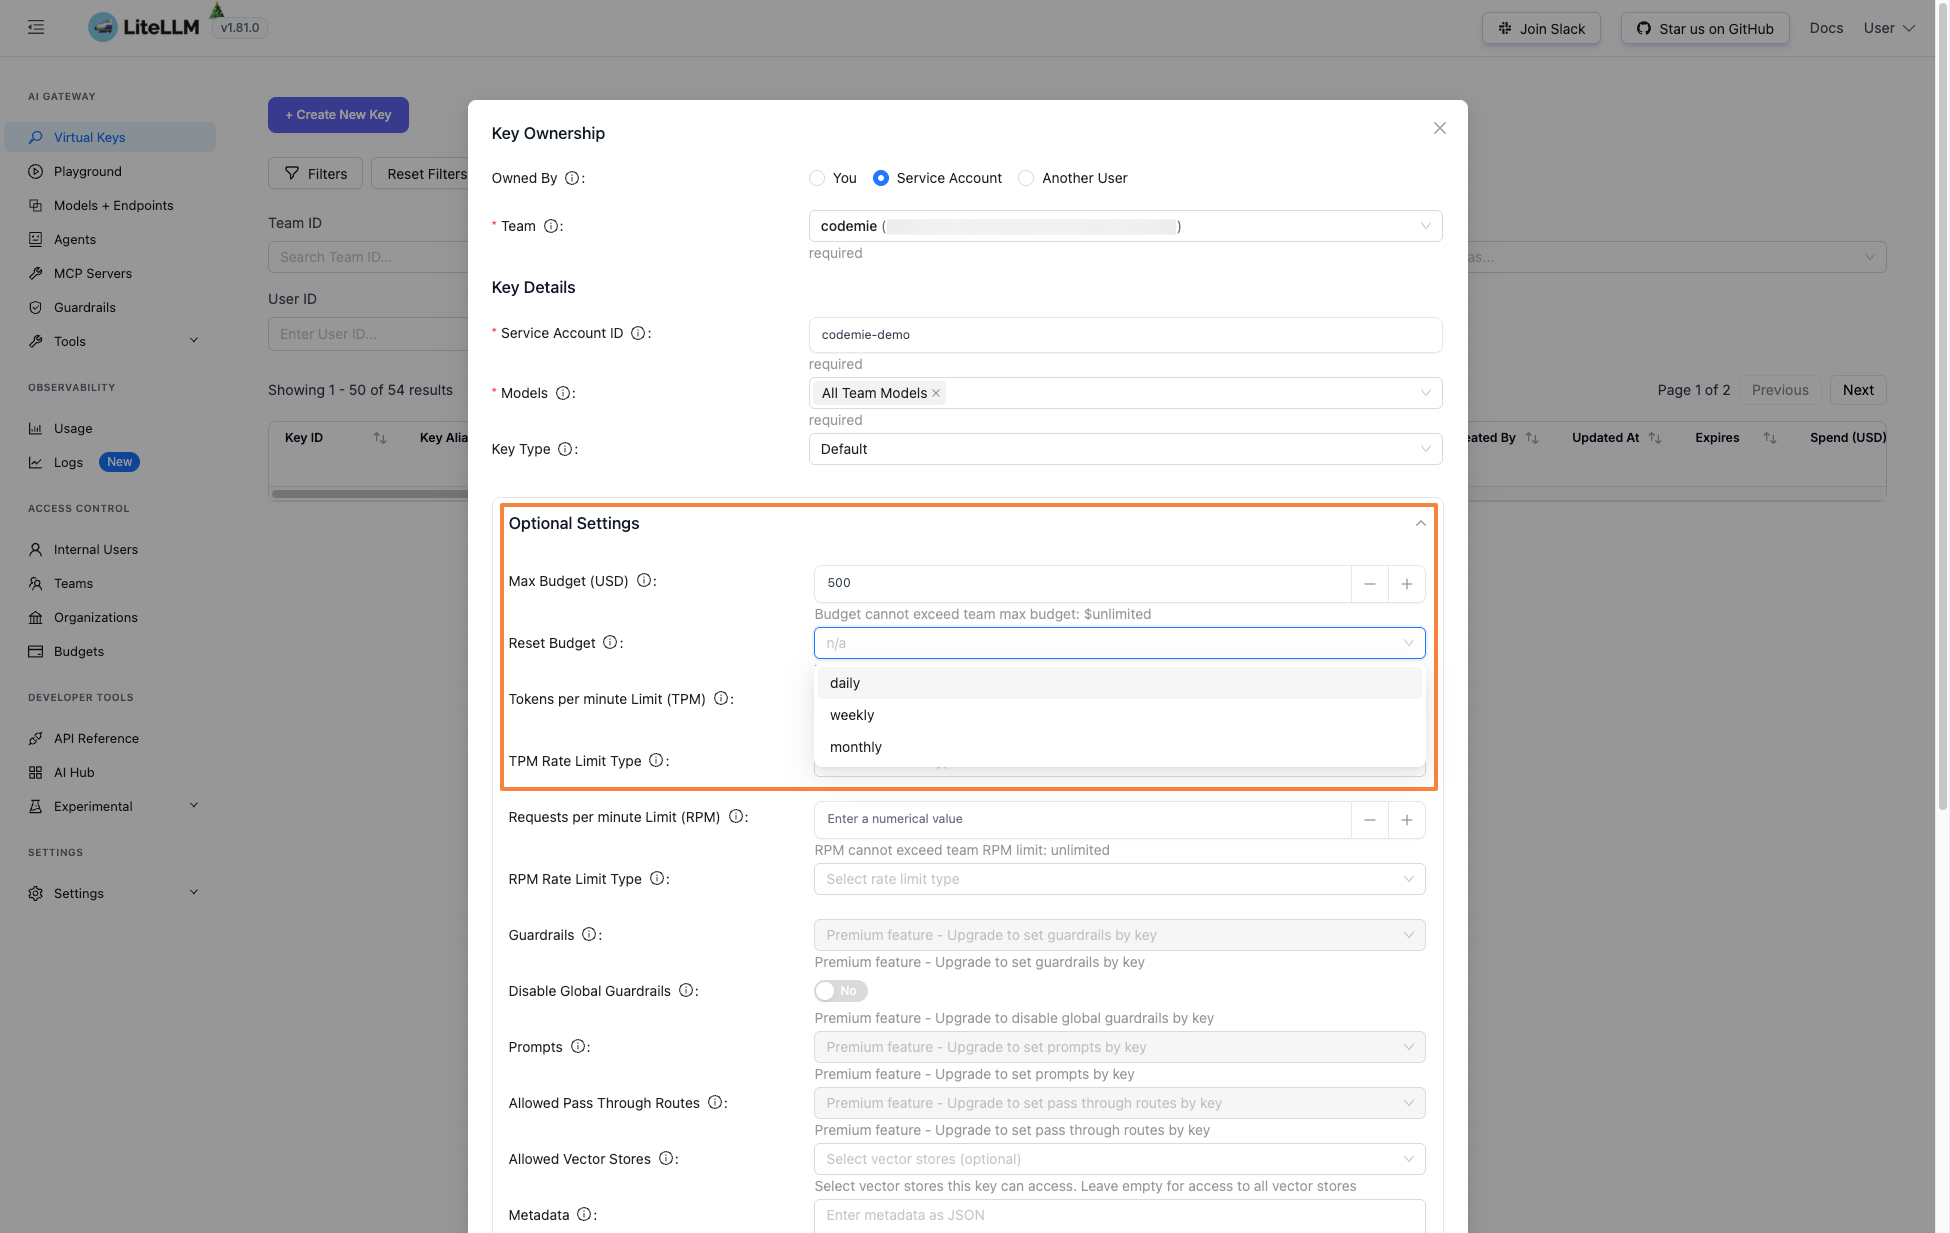Click the Reset Budget info icon
Screen dimensions: 1950x1233
[x=610, y=643]
